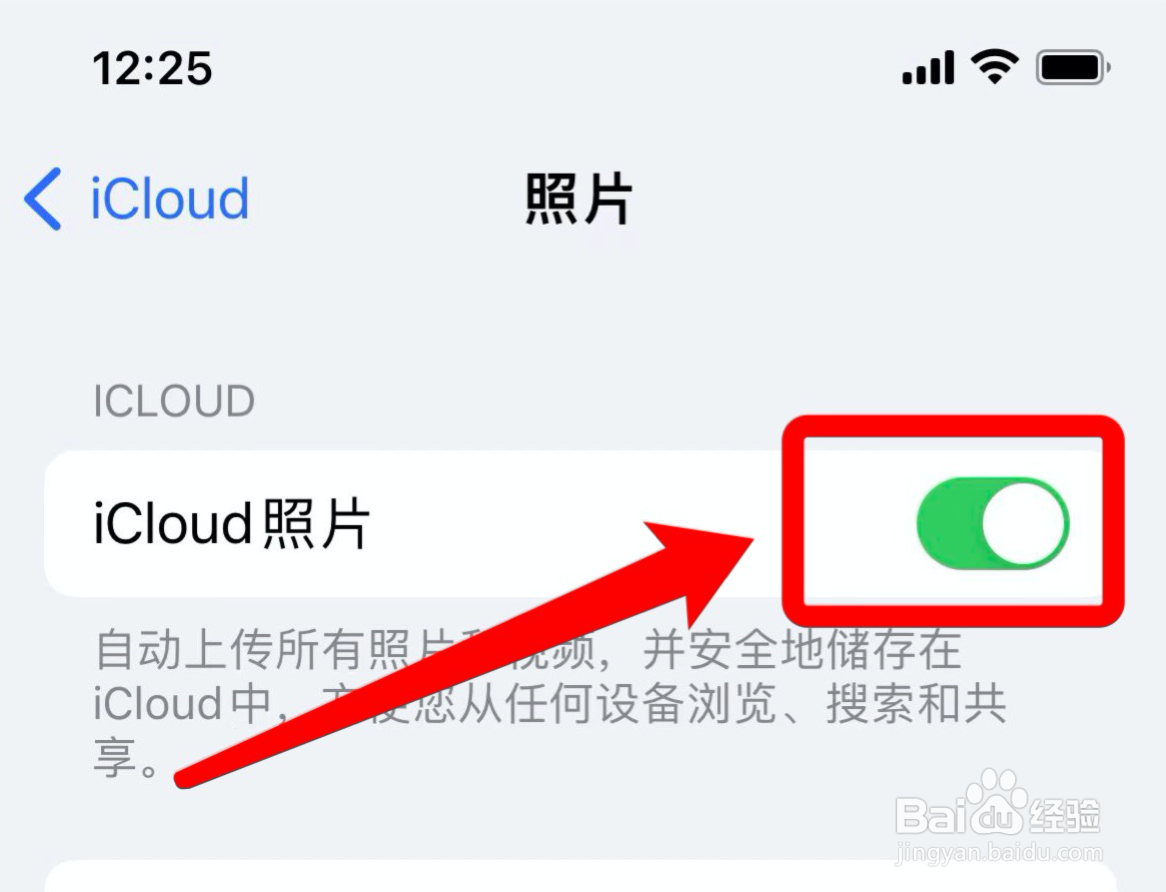
Task: Click the green track of iCloud 照片 toggle
Action: (x=948, y=523)
